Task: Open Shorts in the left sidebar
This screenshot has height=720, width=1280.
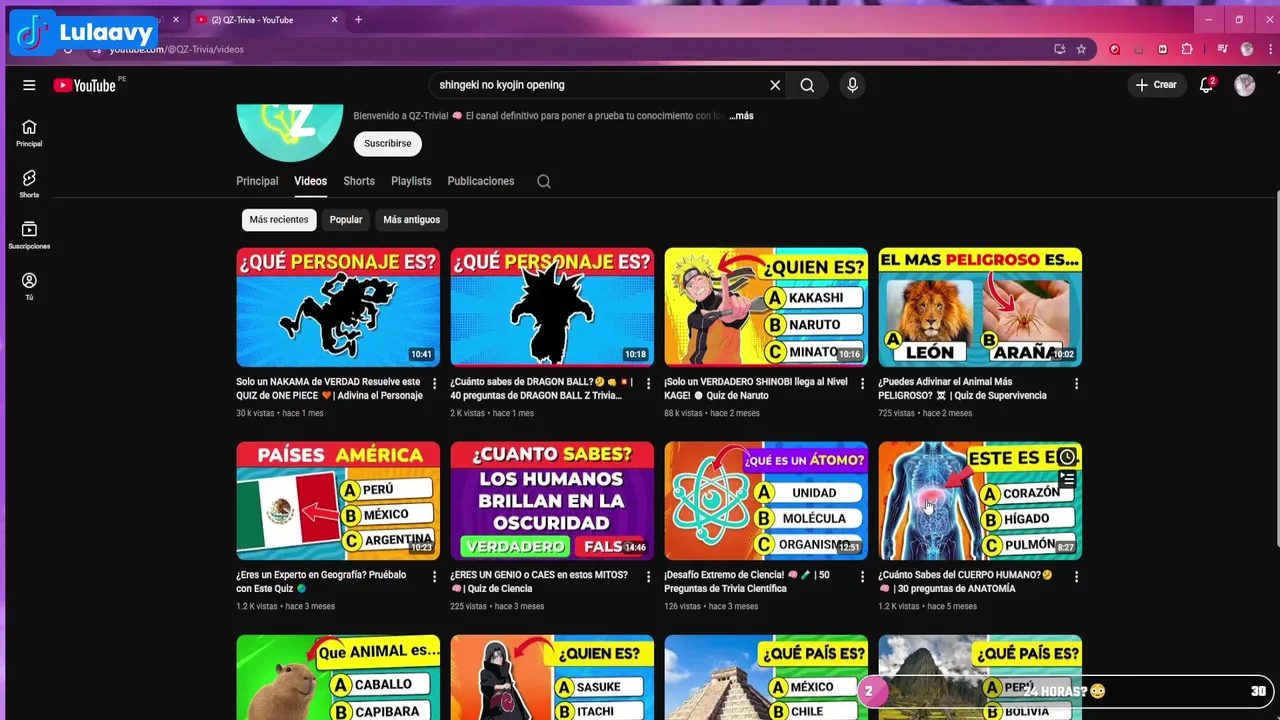Action: coord(29,184)
